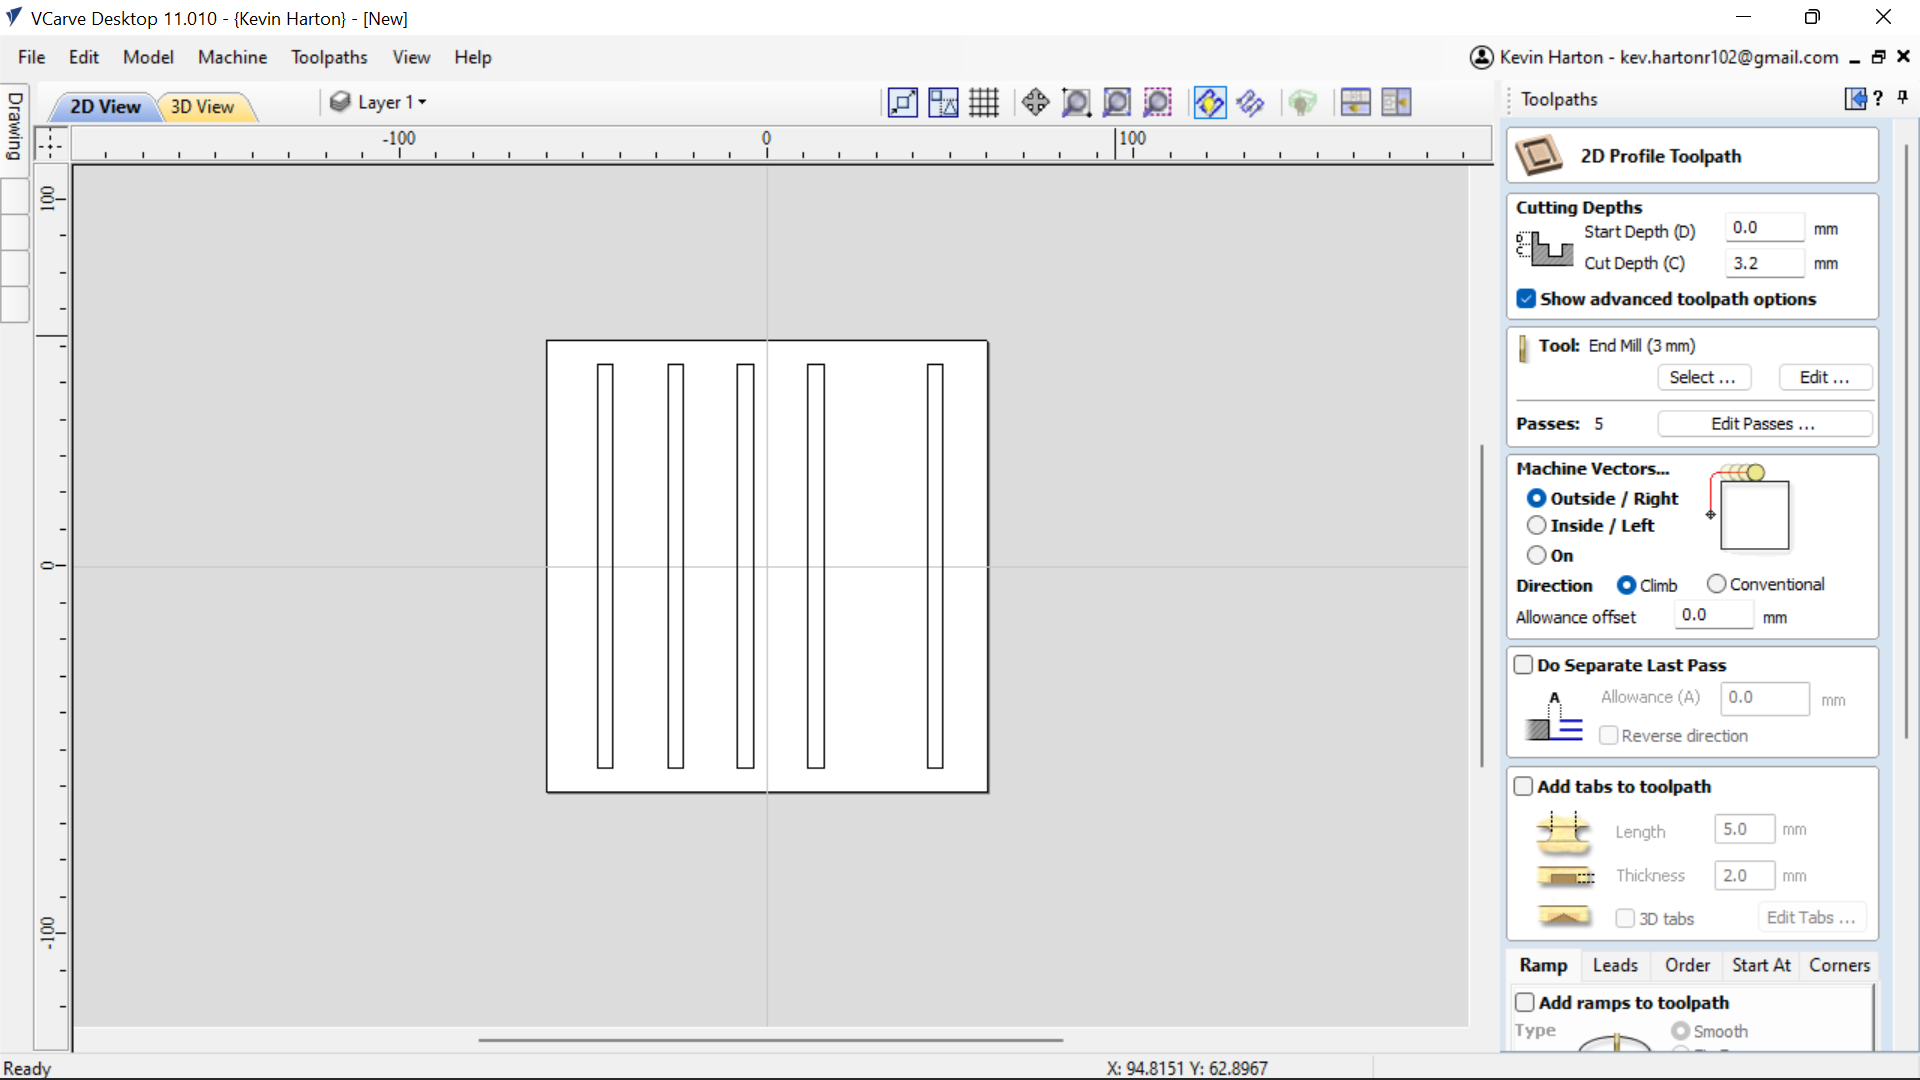Image resolution: width=1920 pixels, height=1080 pixels.
Task: Click the Edit Passes button
Action: click(x=1764, y=424)
